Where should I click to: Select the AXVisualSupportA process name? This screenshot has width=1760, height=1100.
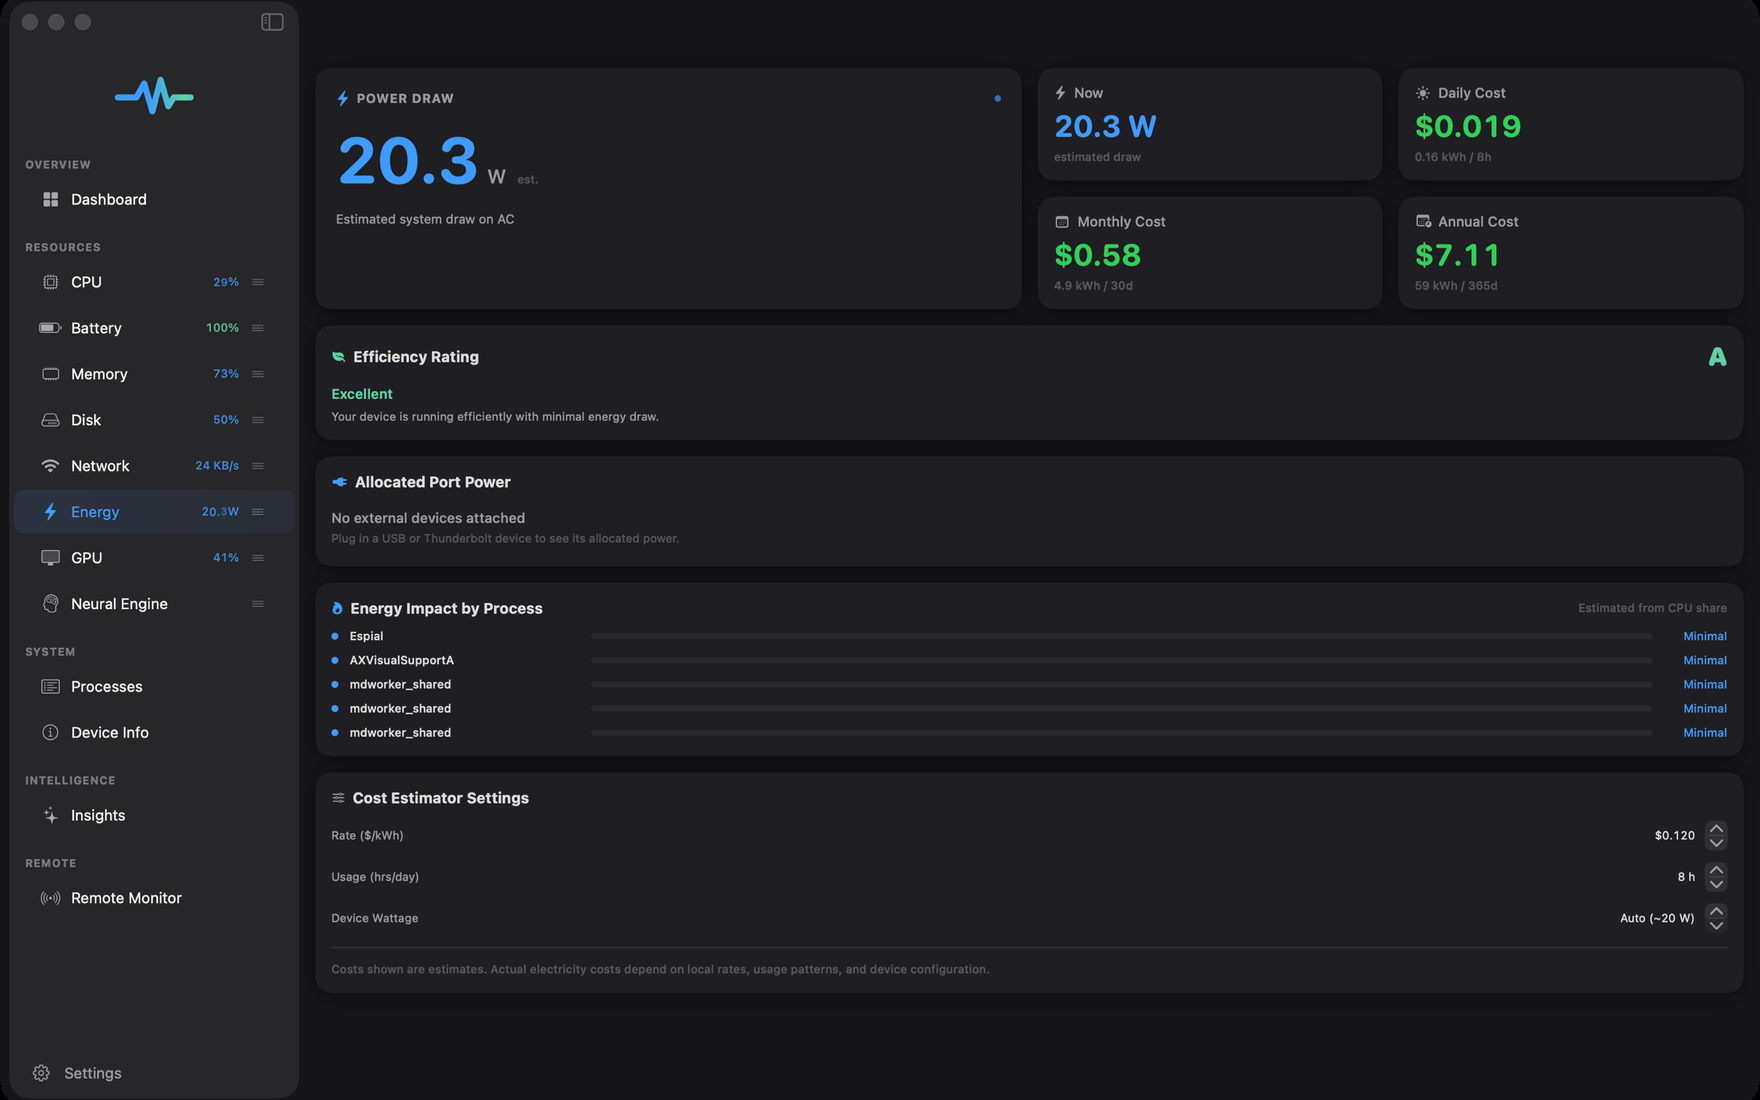coord(401,660)
